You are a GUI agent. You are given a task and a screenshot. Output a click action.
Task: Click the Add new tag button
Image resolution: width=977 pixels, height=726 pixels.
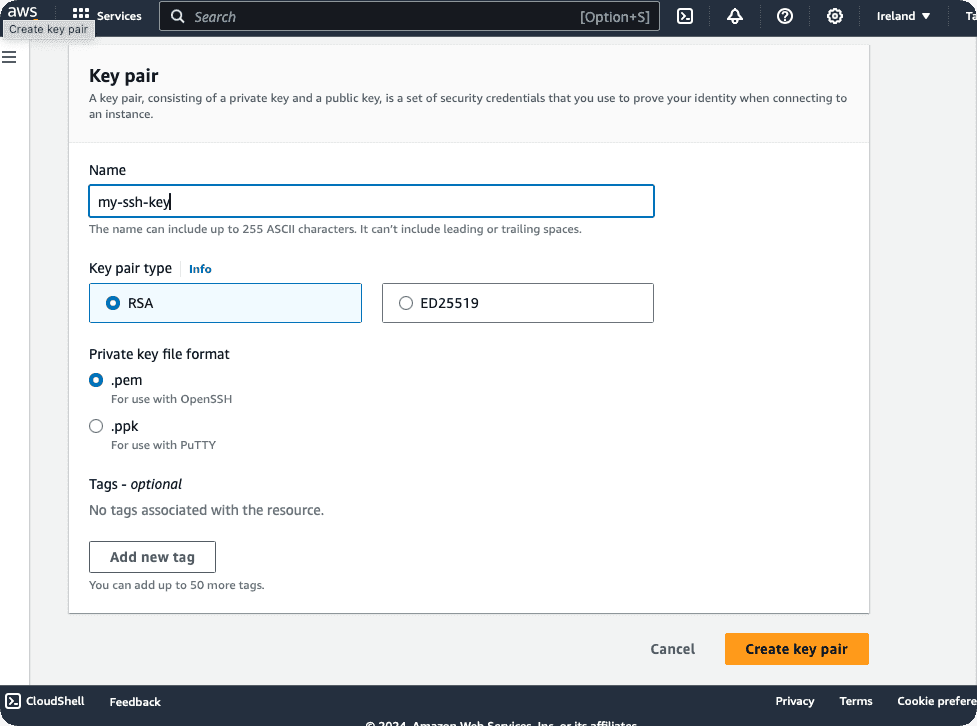point(152,557)
